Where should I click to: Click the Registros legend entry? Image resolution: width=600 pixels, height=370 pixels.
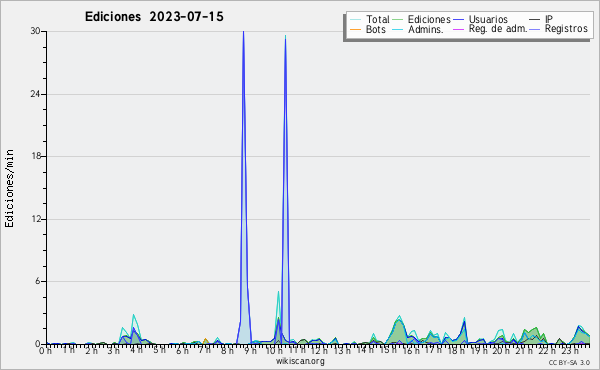click(559, 29)
